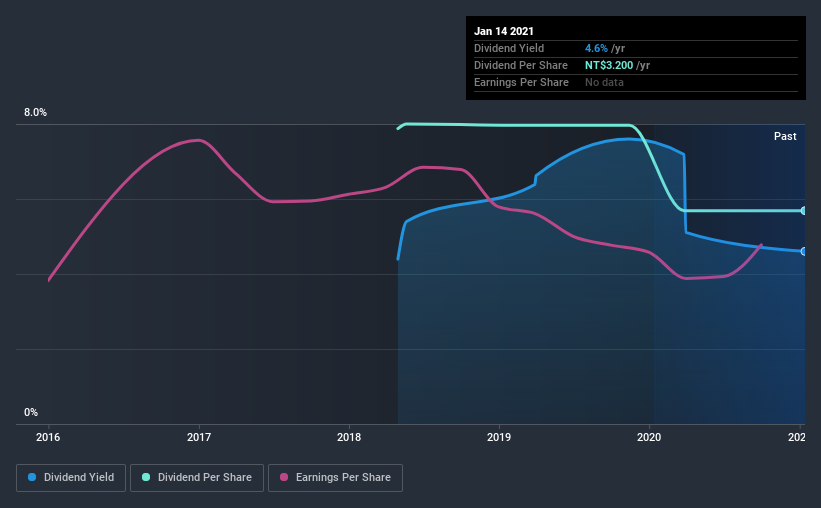
Task: Click the Past region label
Action: coord(785,136)
